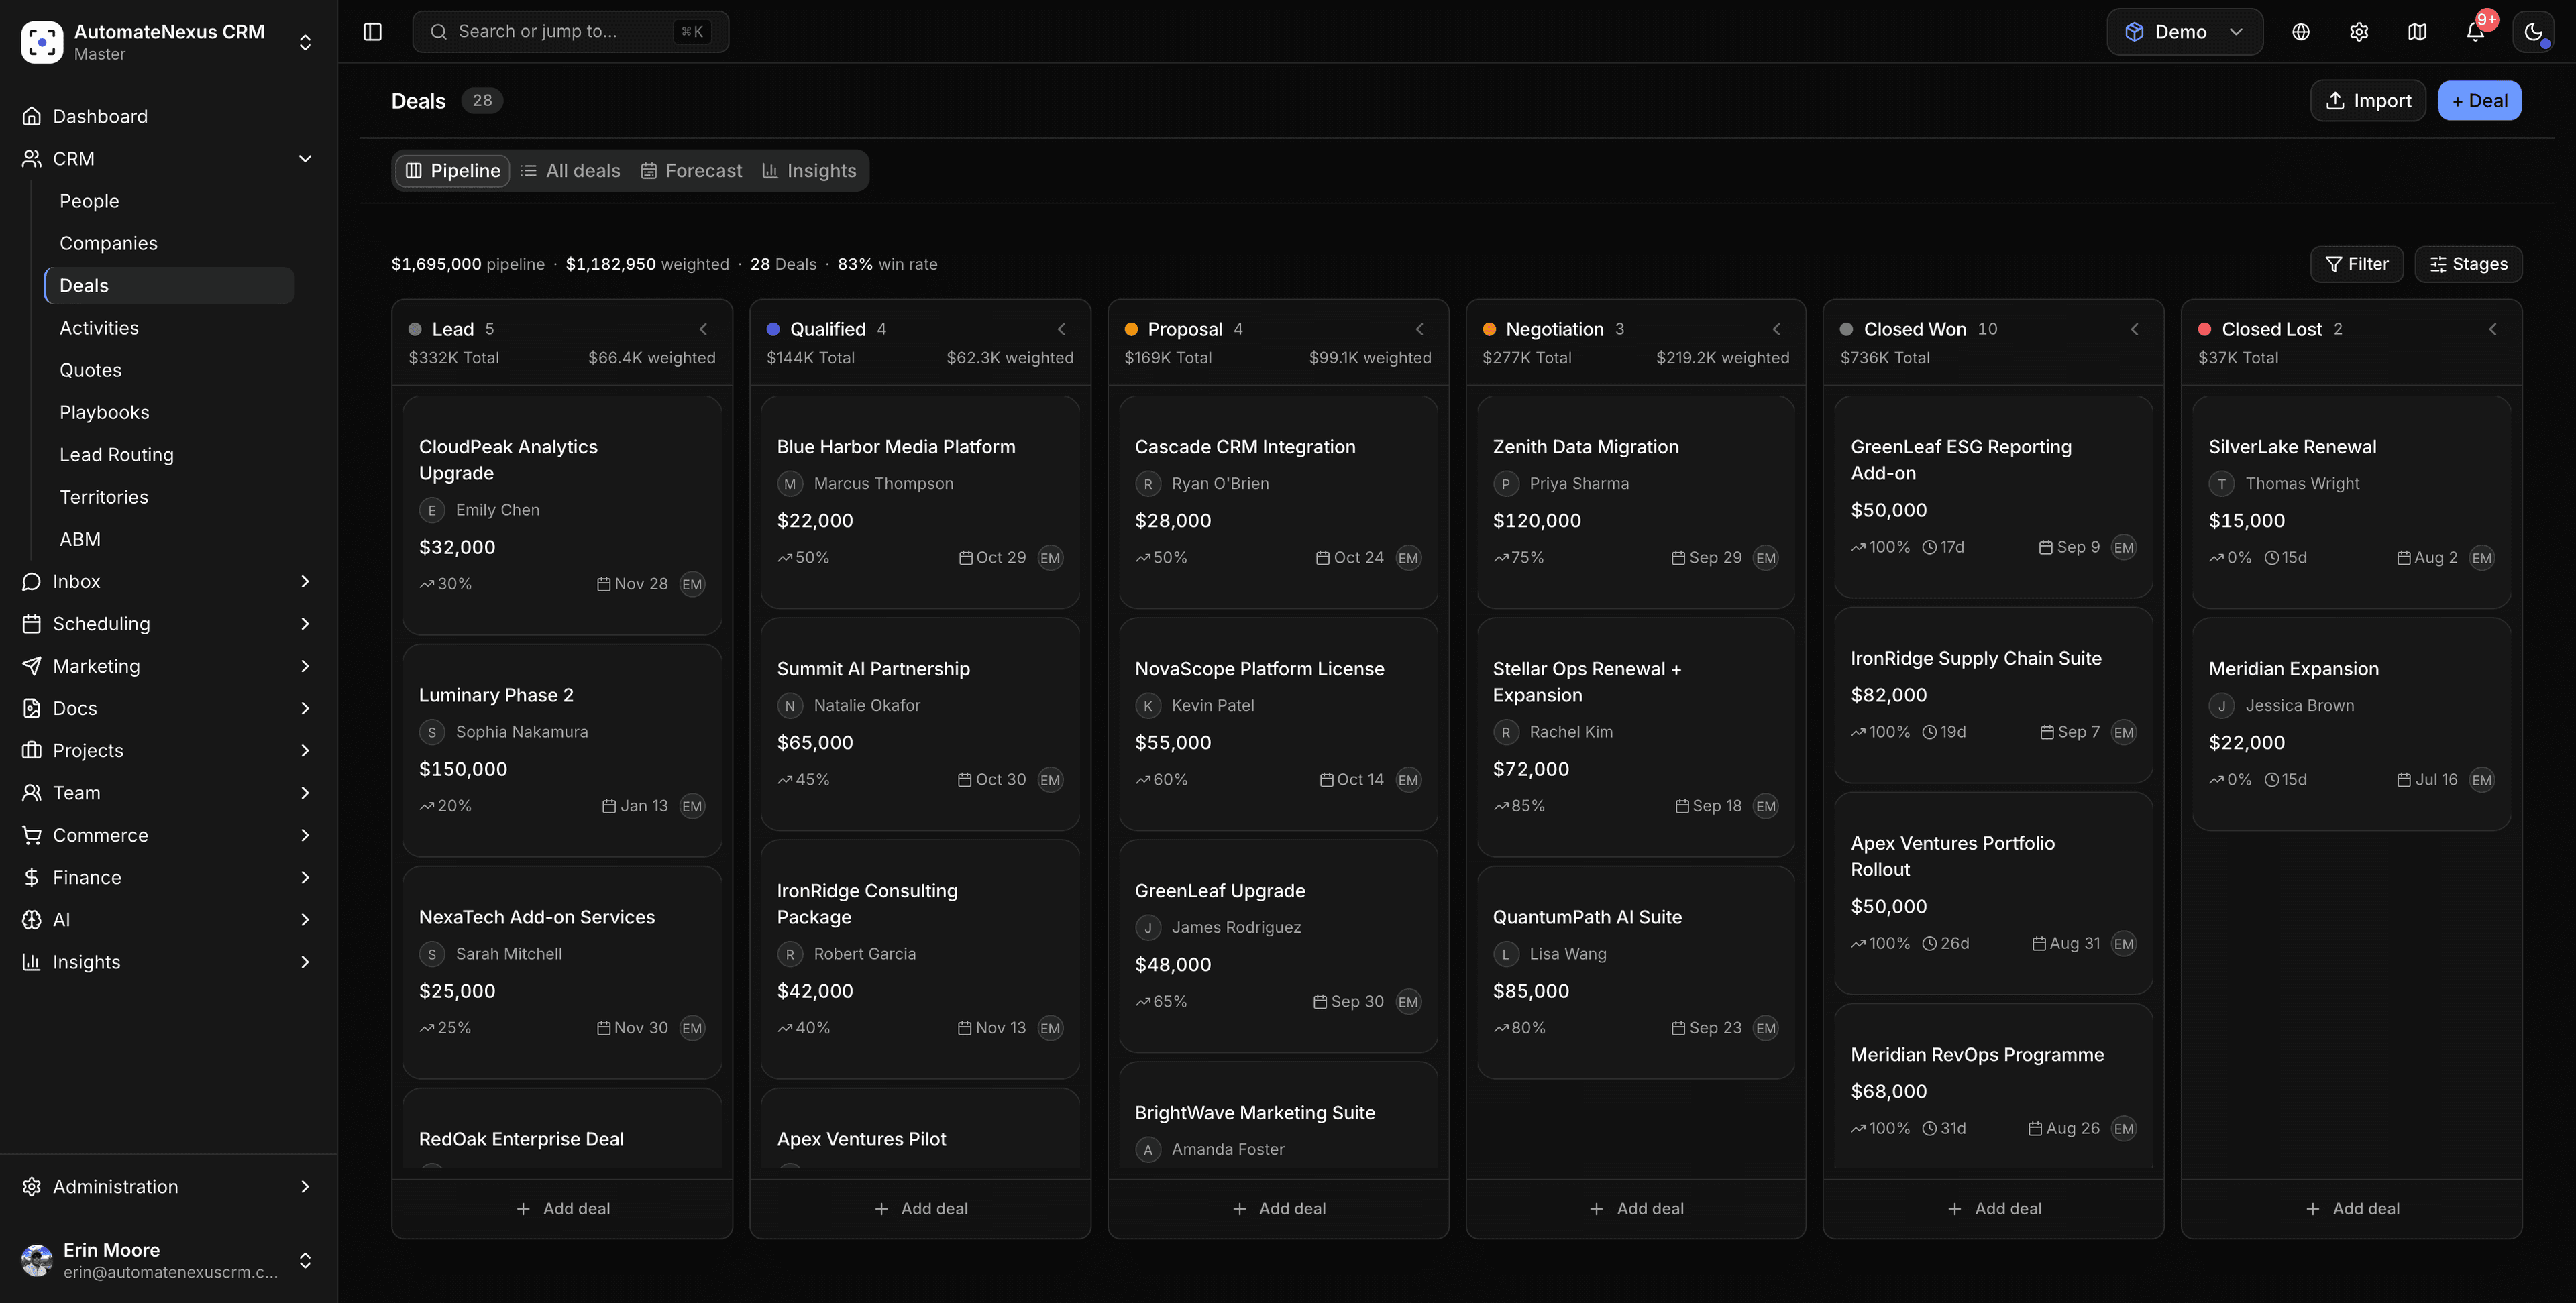
Task: Click the Commerce cart icon
Action: (x=32, y=835)
